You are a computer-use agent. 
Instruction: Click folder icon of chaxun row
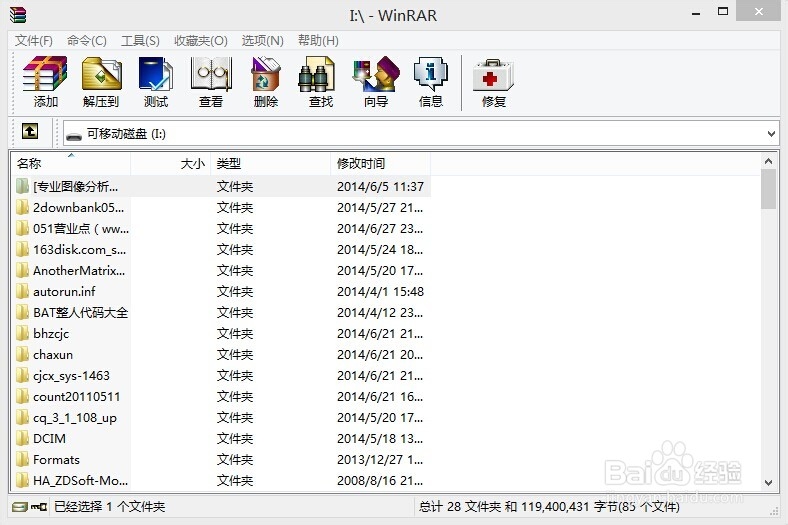[x=22, y=355]
